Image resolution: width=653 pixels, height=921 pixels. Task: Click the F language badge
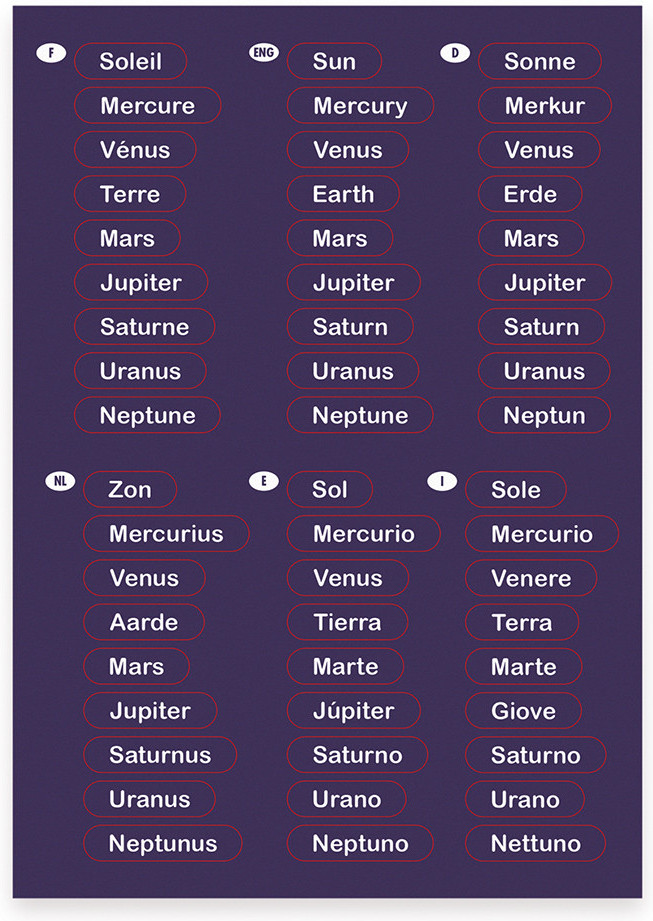(x=51, y=53)
